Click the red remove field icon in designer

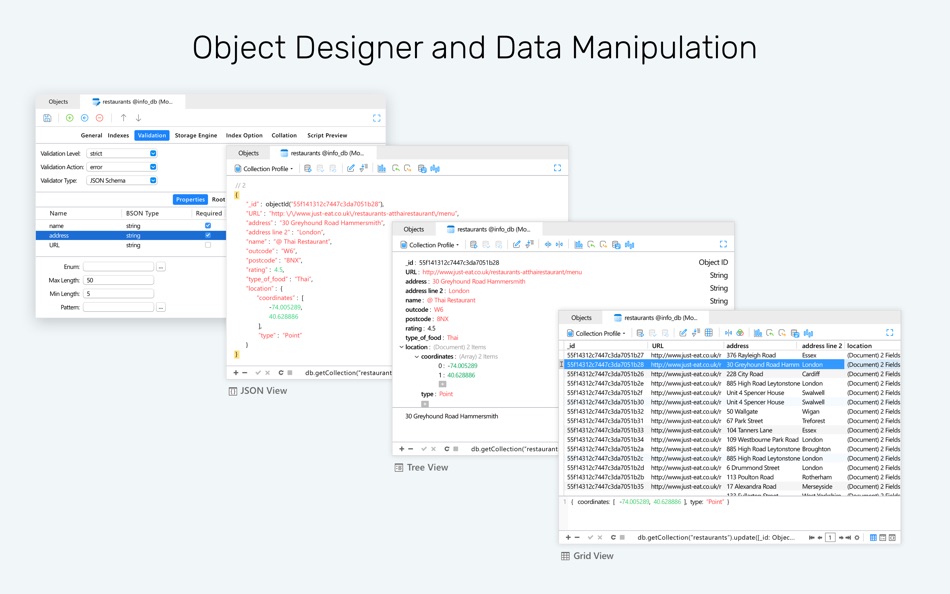click(99, 118)
